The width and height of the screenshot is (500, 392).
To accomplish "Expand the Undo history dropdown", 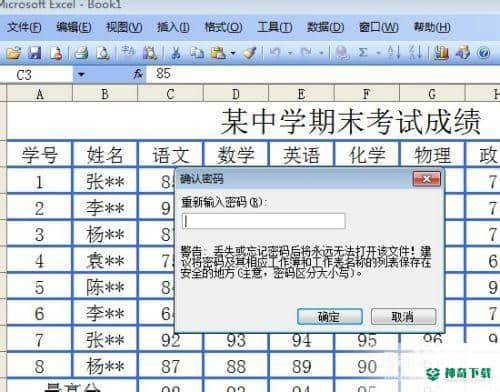I will pos(290,53).
